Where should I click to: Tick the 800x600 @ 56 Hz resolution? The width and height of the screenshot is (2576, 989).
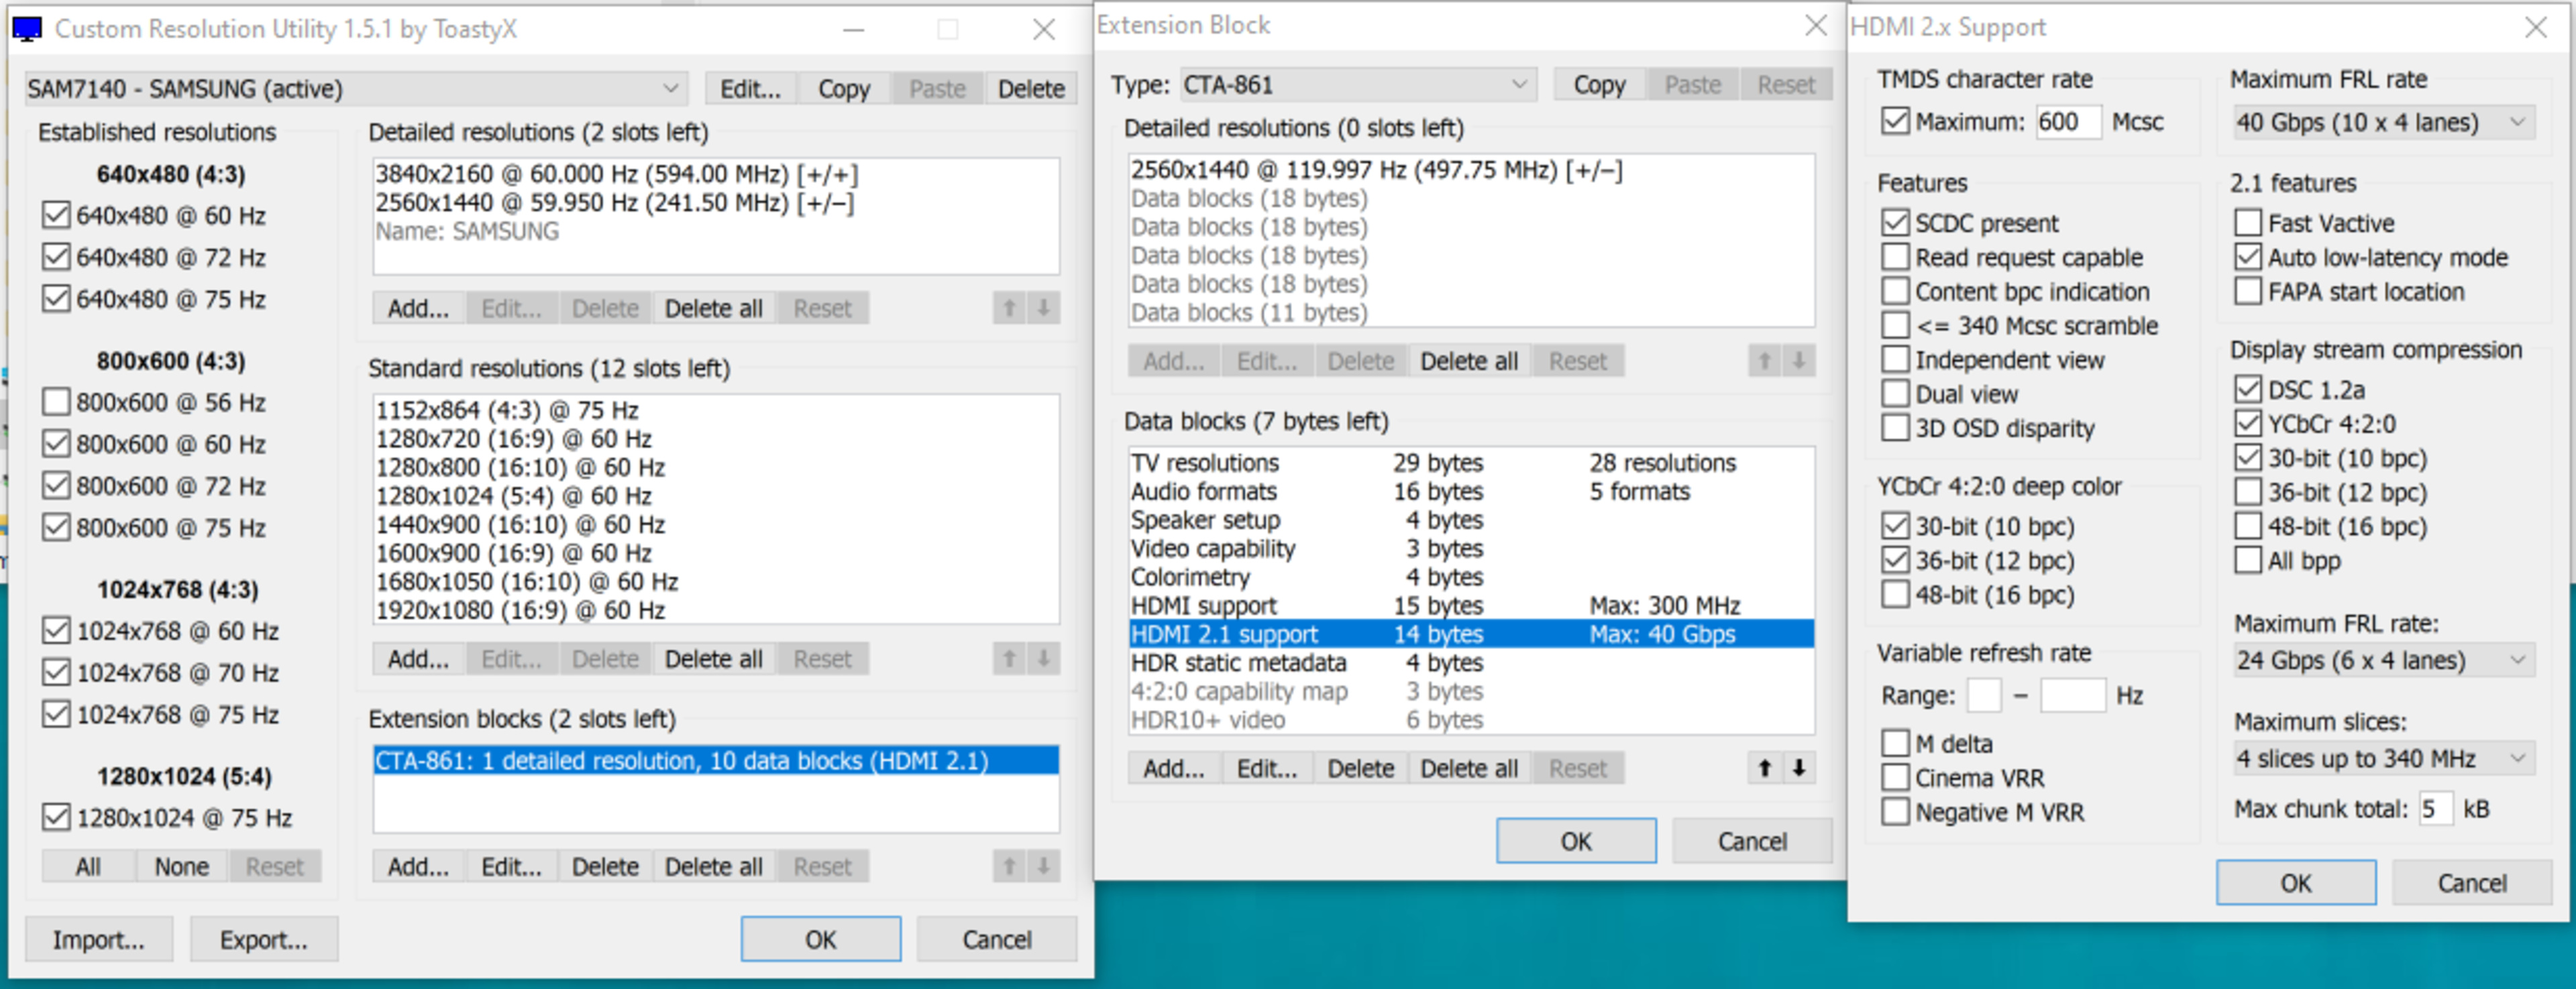[x=56, y=402]
